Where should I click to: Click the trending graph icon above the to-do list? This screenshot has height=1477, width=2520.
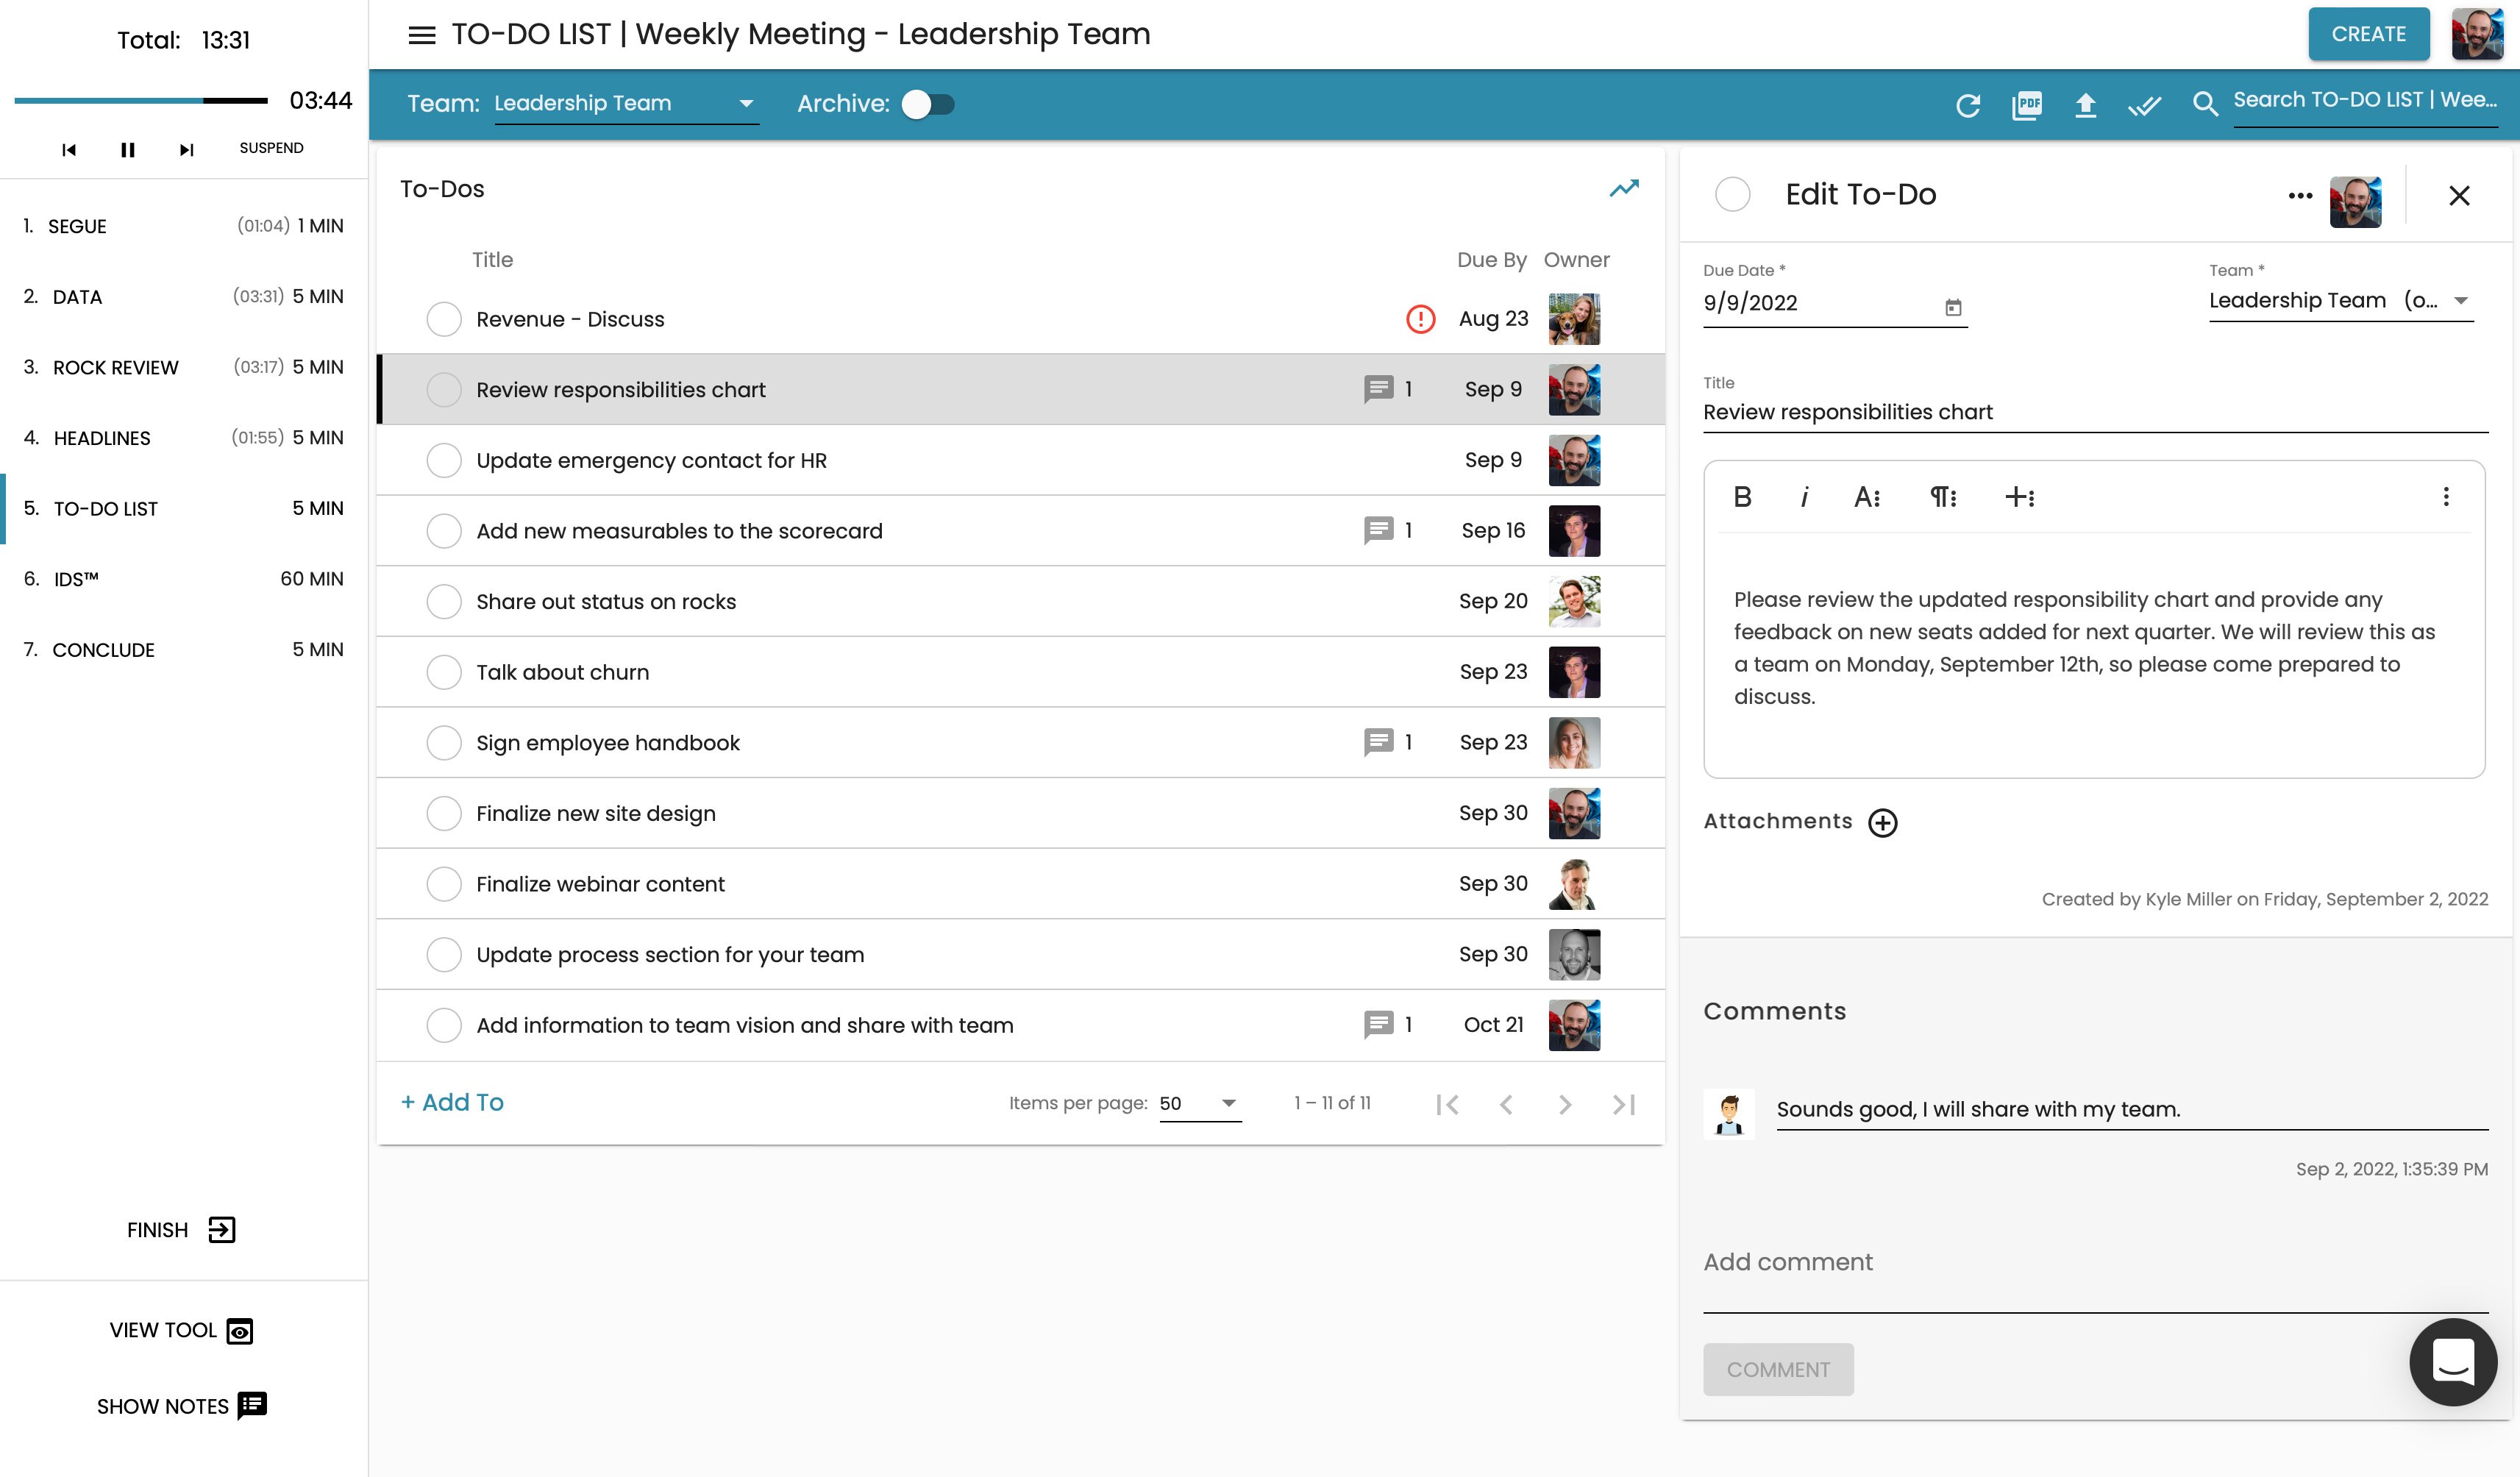tap(1624, 187)
